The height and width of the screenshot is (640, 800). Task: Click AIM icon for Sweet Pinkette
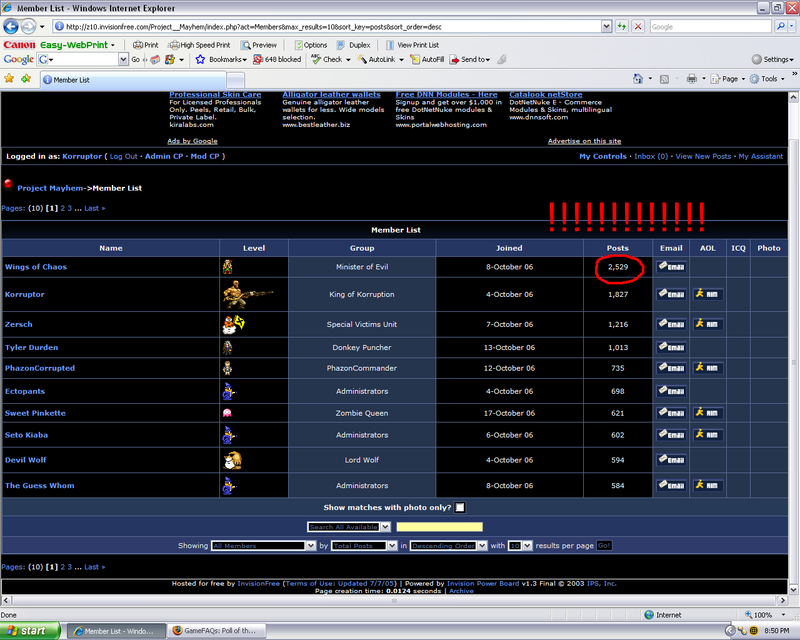(708, 413)
